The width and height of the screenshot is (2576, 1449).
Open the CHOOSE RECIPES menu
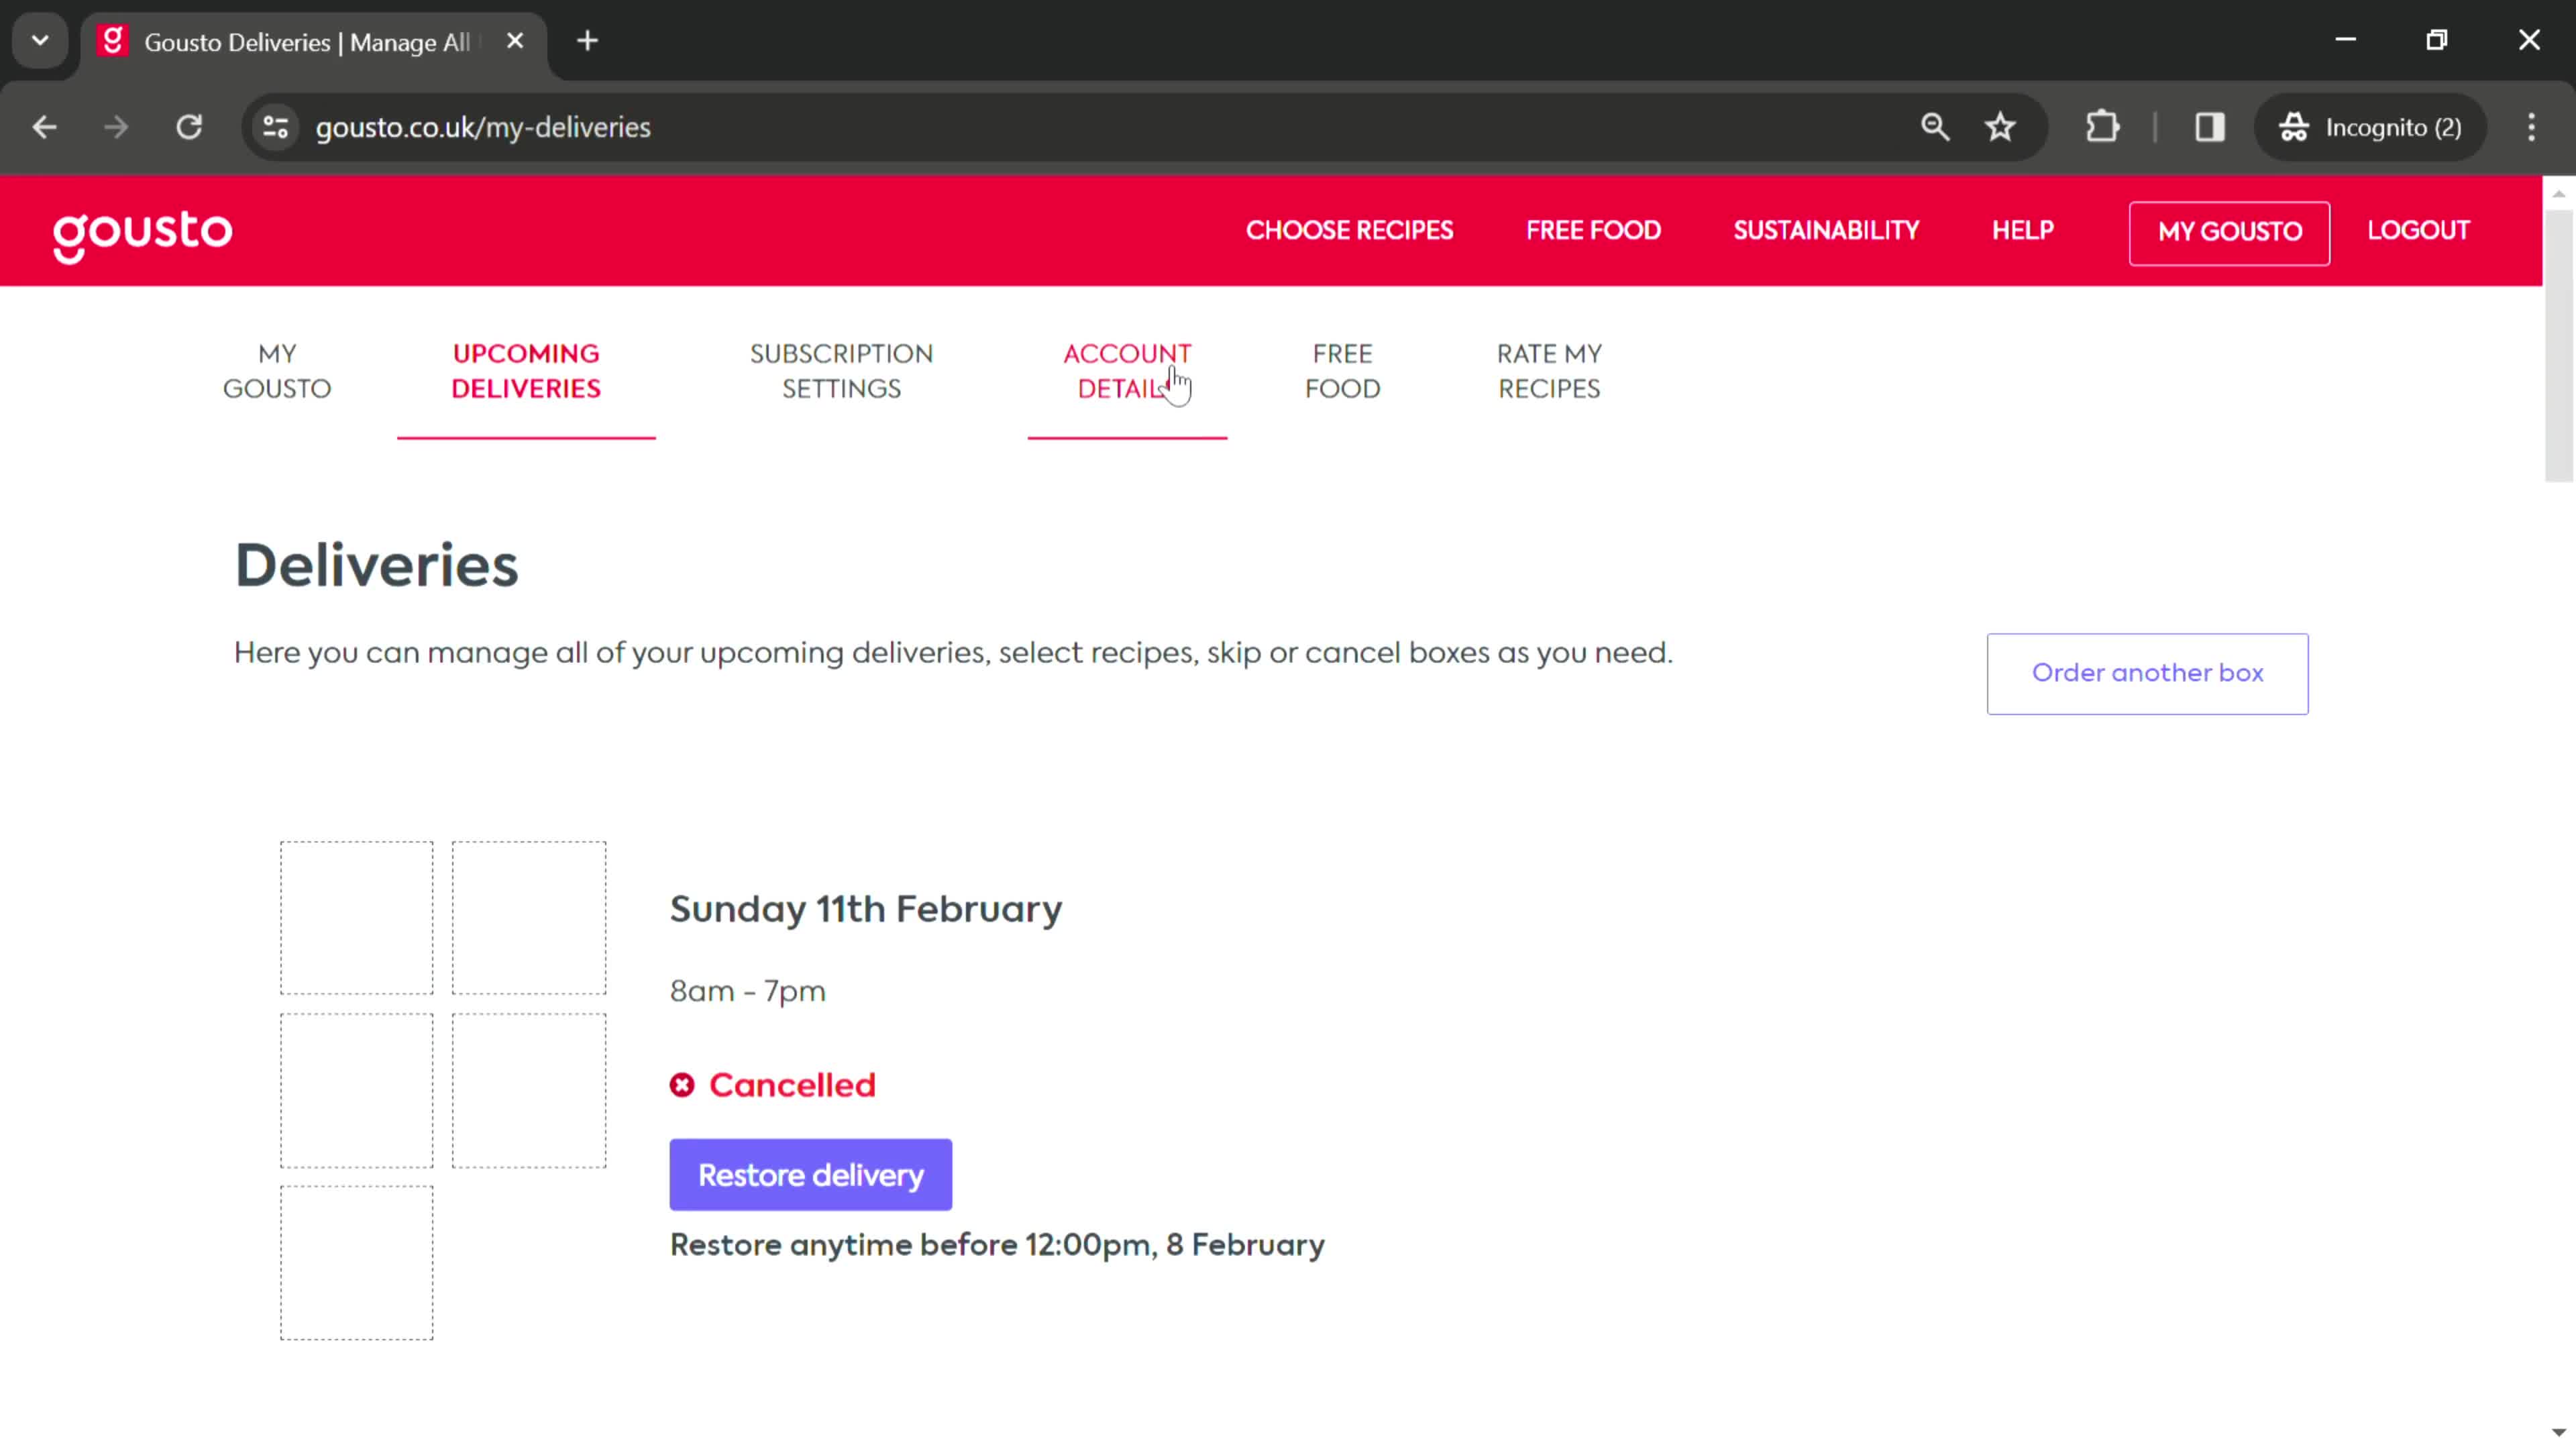(x=1350, y=230)
